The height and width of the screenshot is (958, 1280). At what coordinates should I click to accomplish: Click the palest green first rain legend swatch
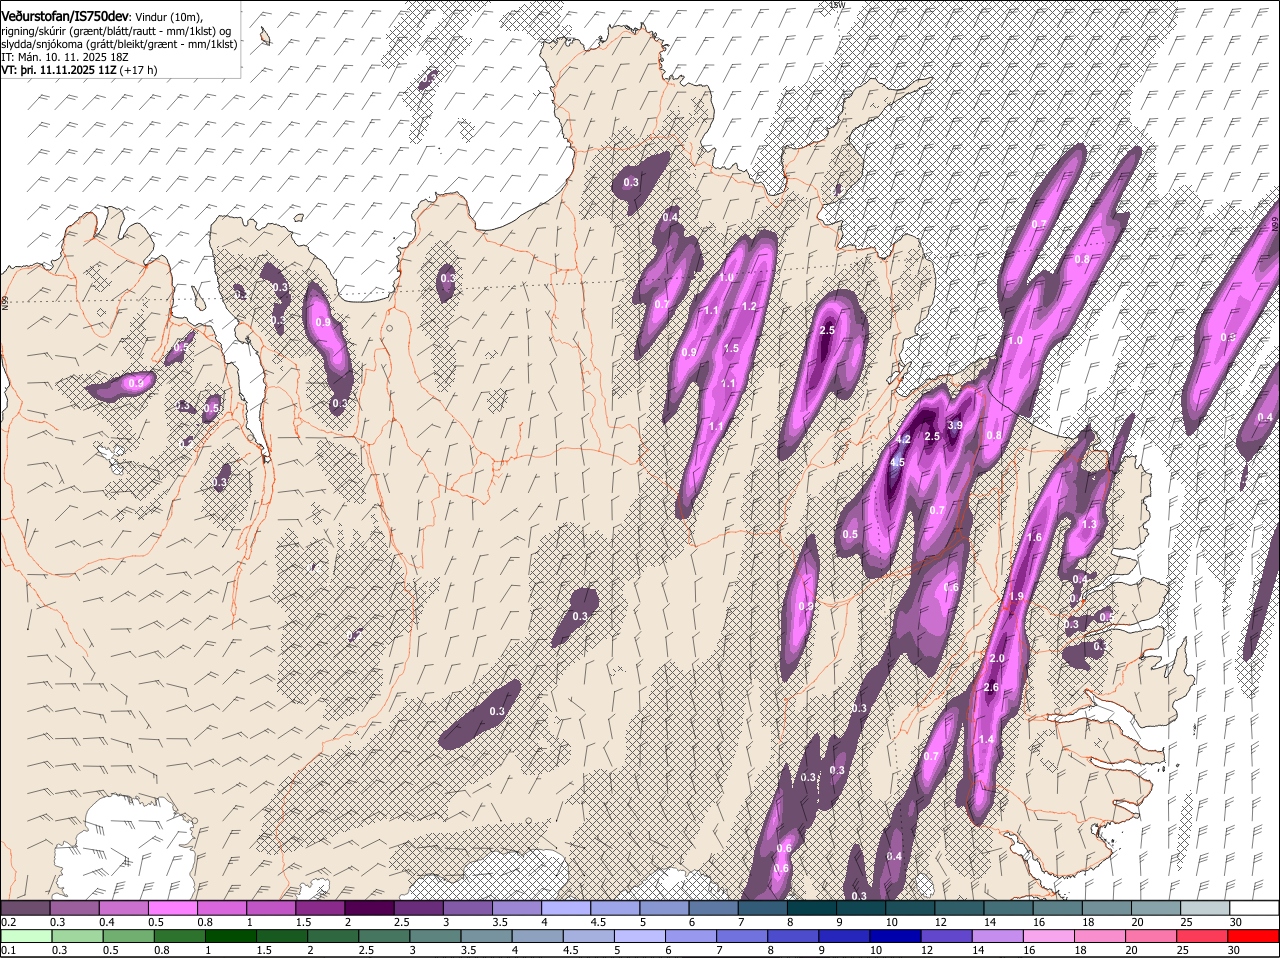click(25, 937)
